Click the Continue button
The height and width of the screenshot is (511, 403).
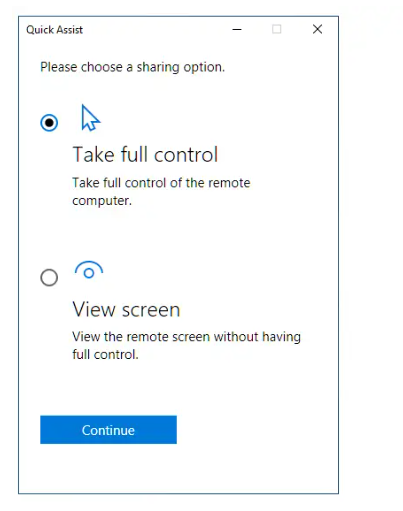pyautogui.click(x=108, y=430)
